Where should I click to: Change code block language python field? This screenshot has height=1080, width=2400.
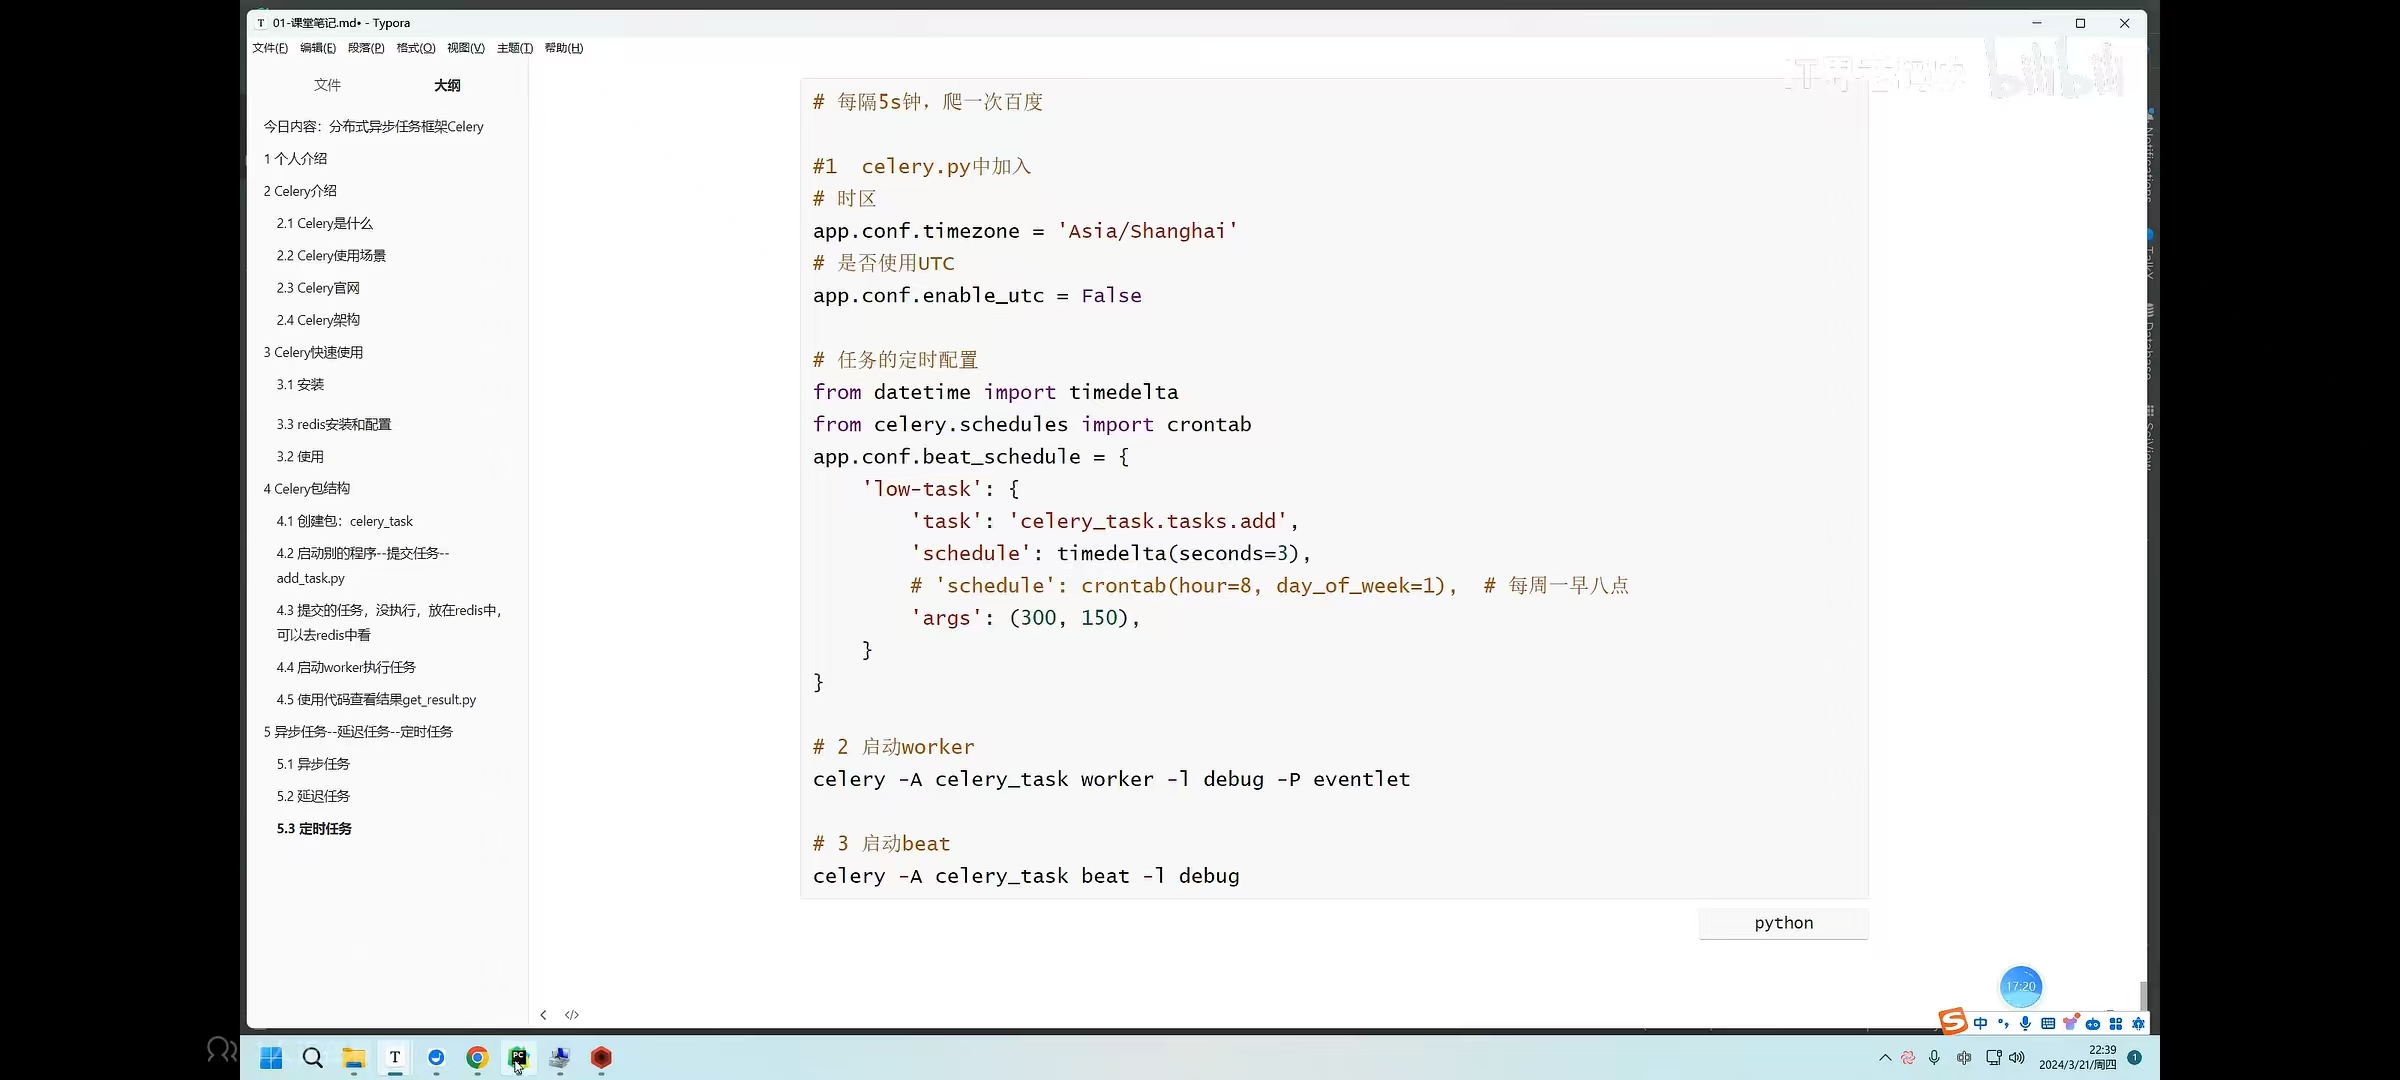click(1783, 923)
